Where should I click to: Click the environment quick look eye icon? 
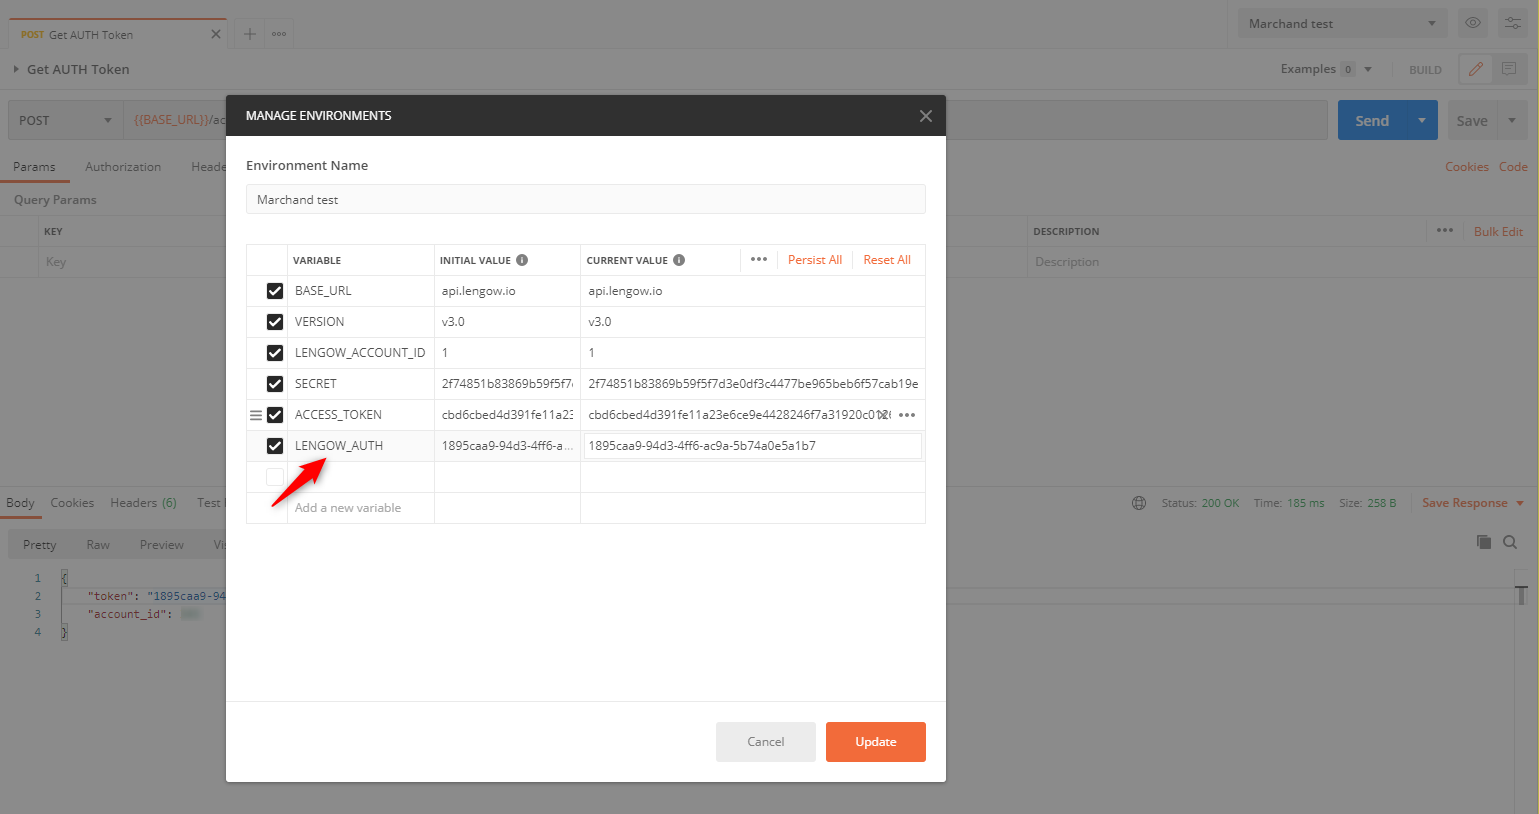point(1473,23)
